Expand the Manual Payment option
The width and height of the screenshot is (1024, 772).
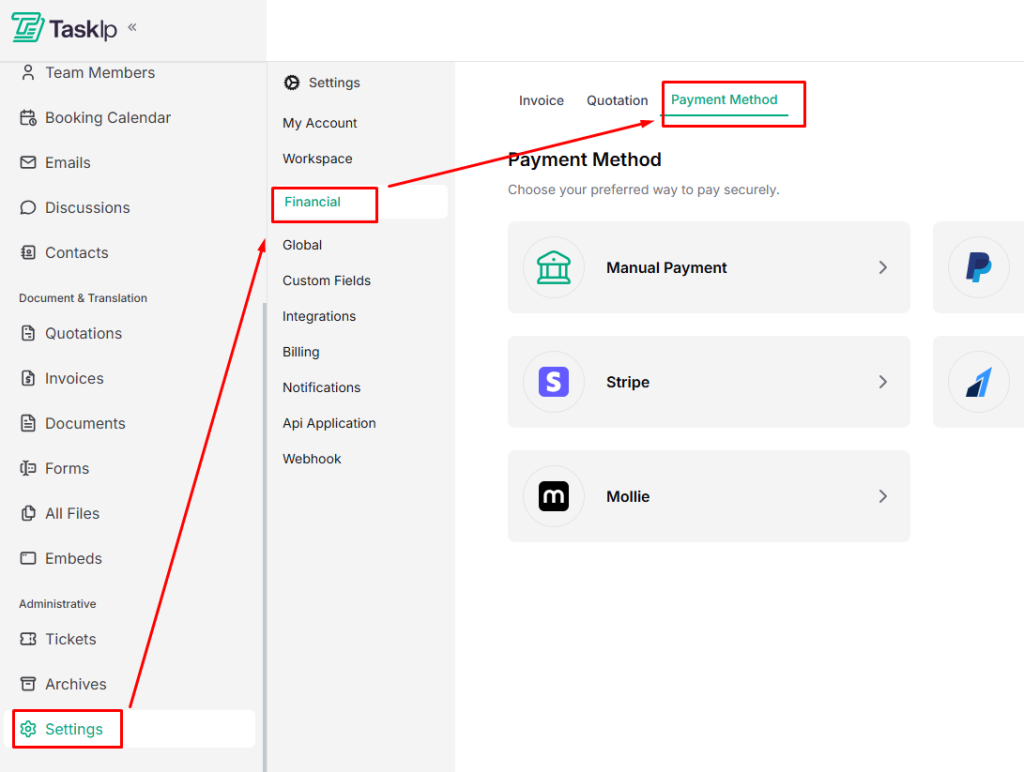(882, 267)
